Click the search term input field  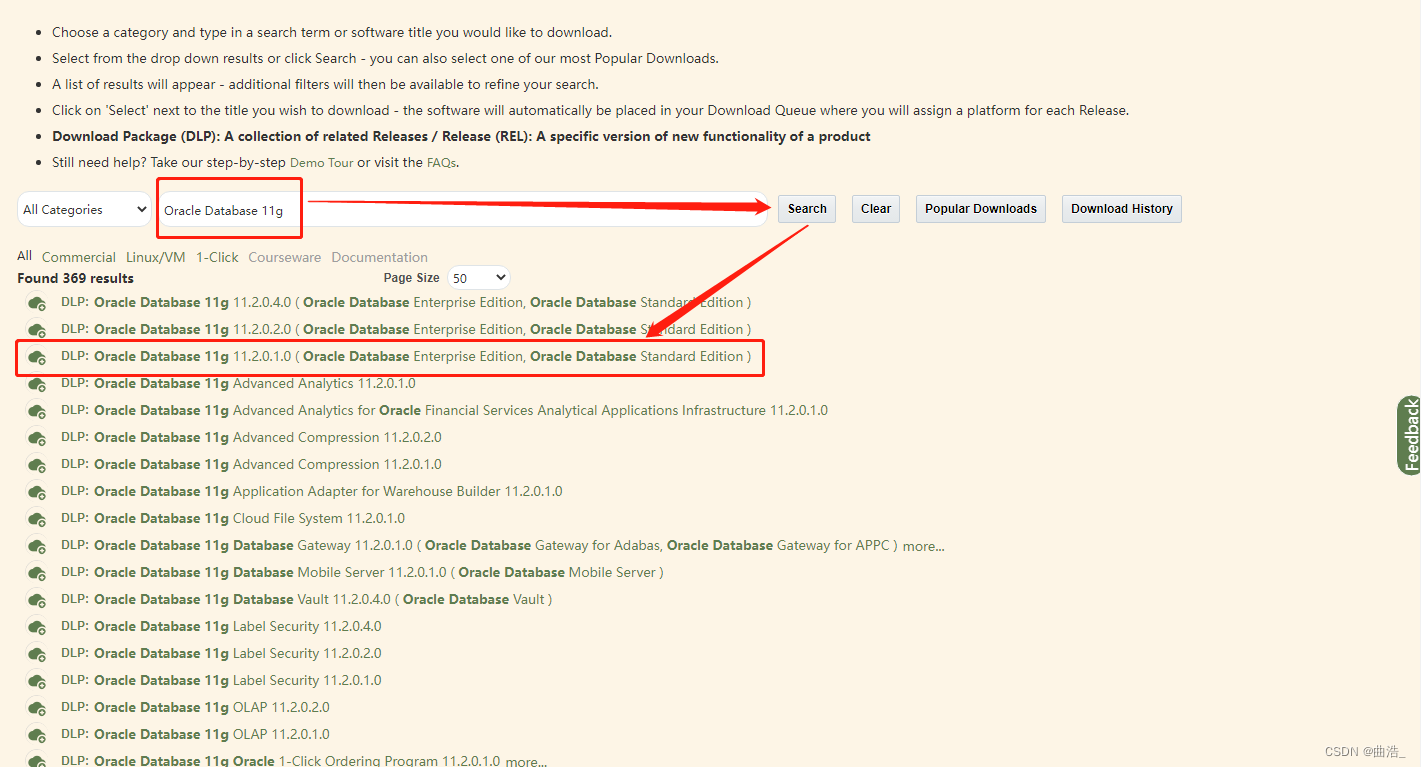(x=462, y=209)
